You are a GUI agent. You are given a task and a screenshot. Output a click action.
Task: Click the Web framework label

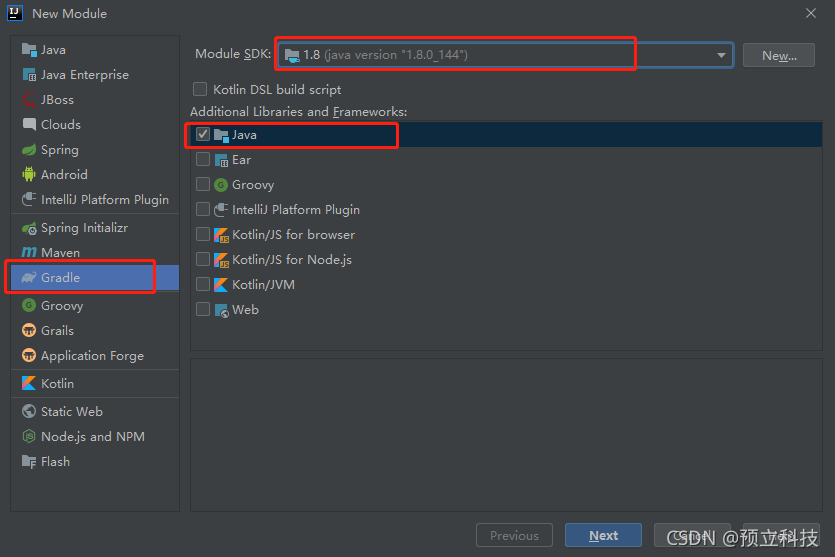245,310
